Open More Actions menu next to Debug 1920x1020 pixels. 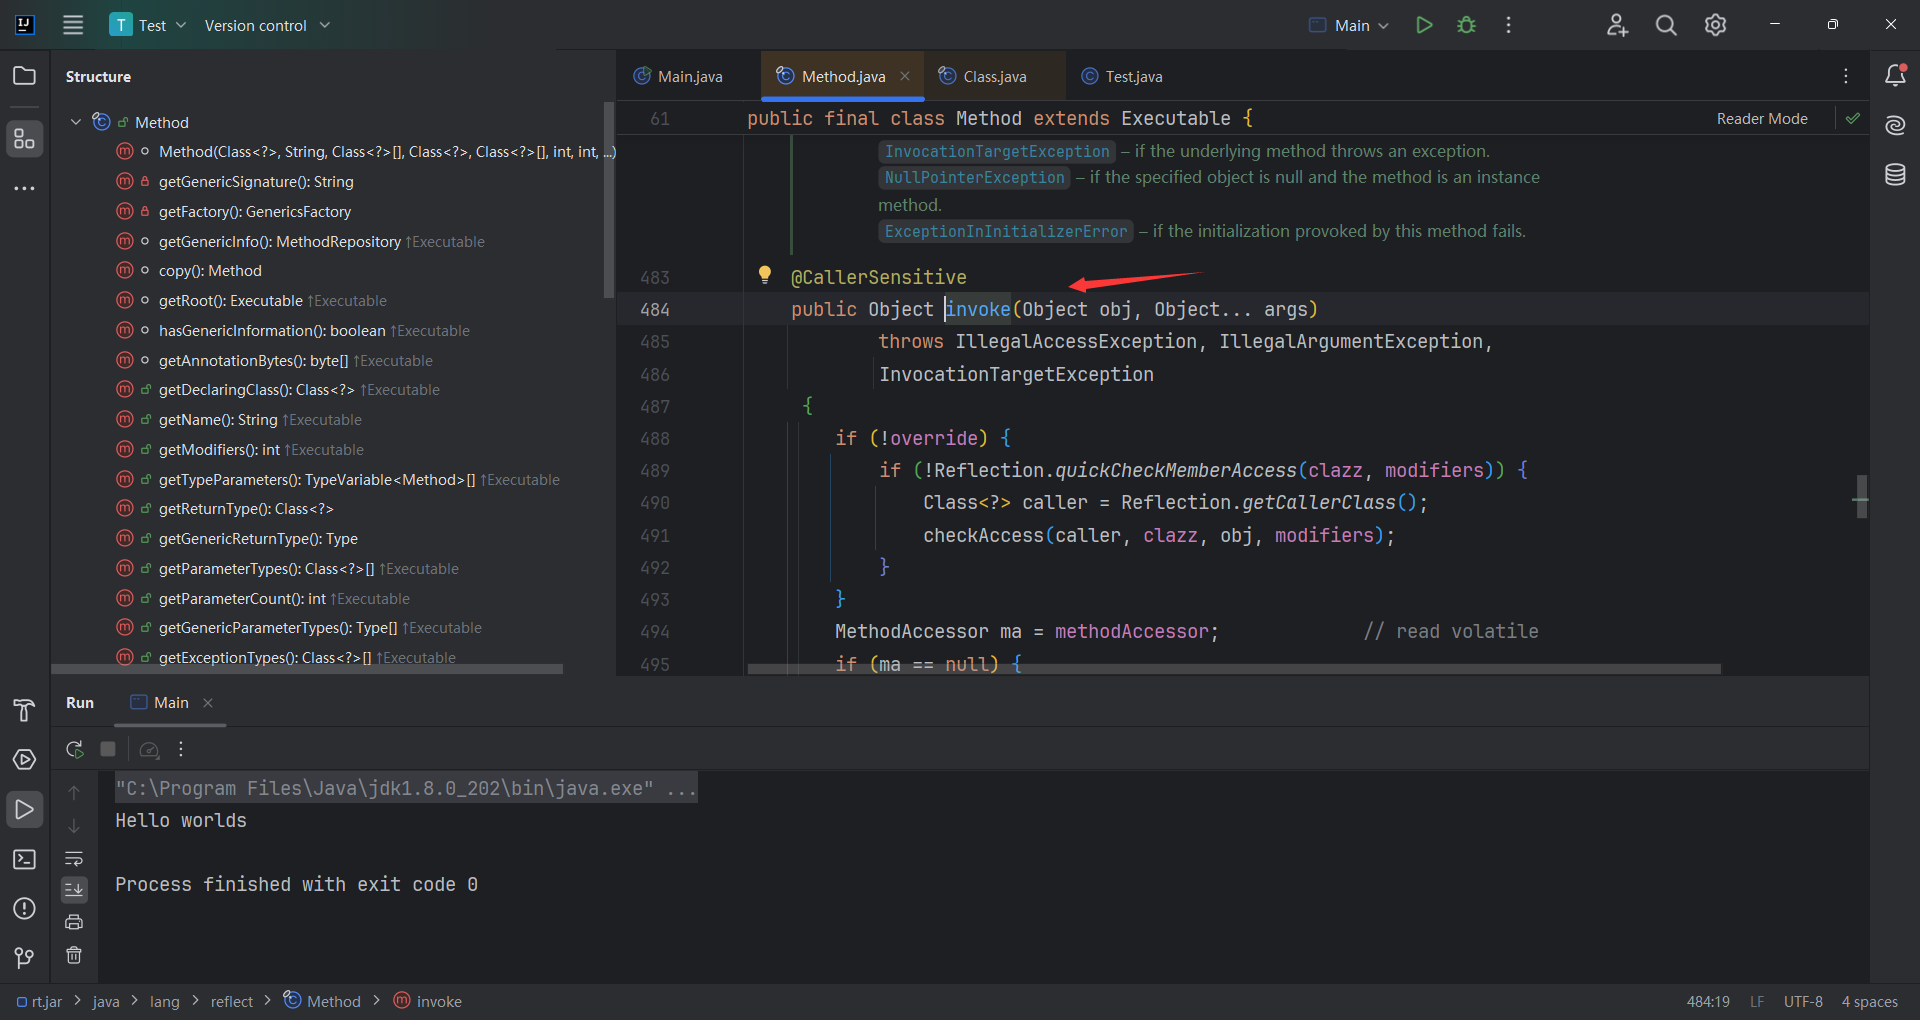click(1508, 25)
